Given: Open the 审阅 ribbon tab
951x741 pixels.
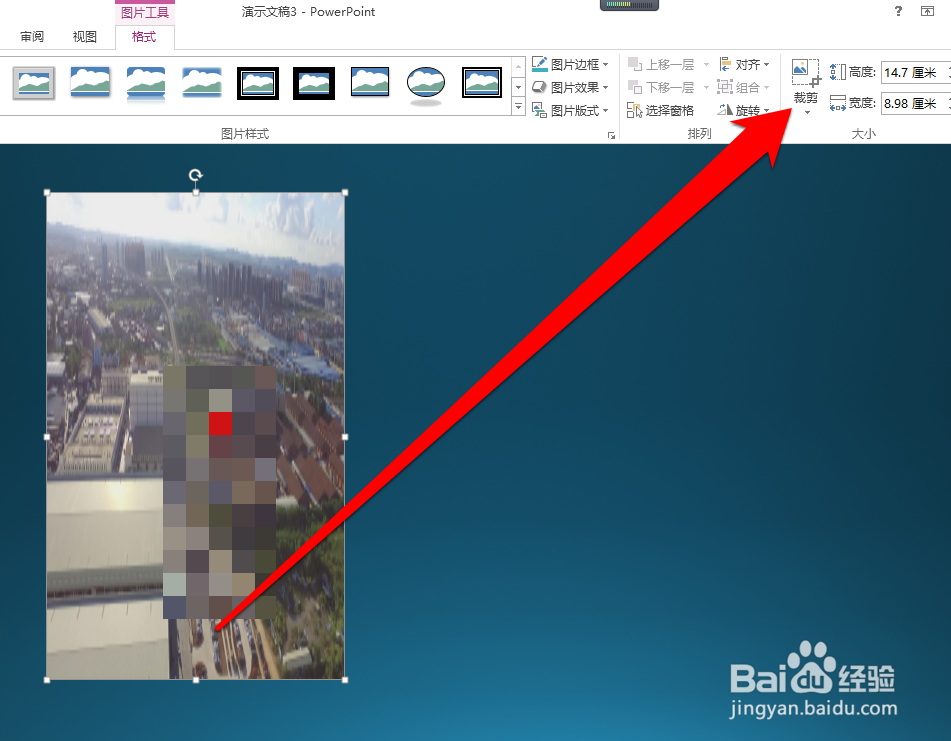Looking at the screenshot, I should 32,37.
